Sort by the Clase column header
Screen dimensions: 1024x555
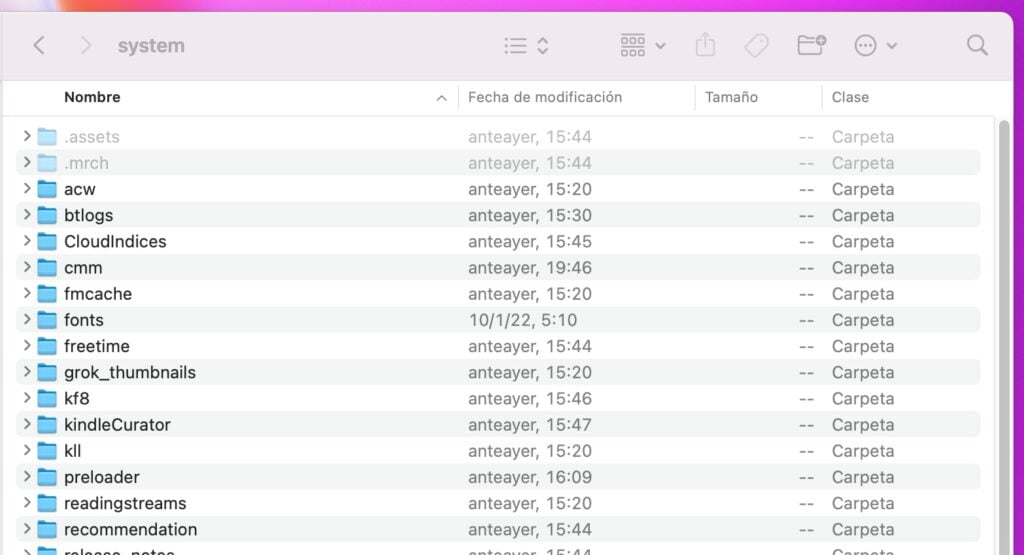pos(850,97)
